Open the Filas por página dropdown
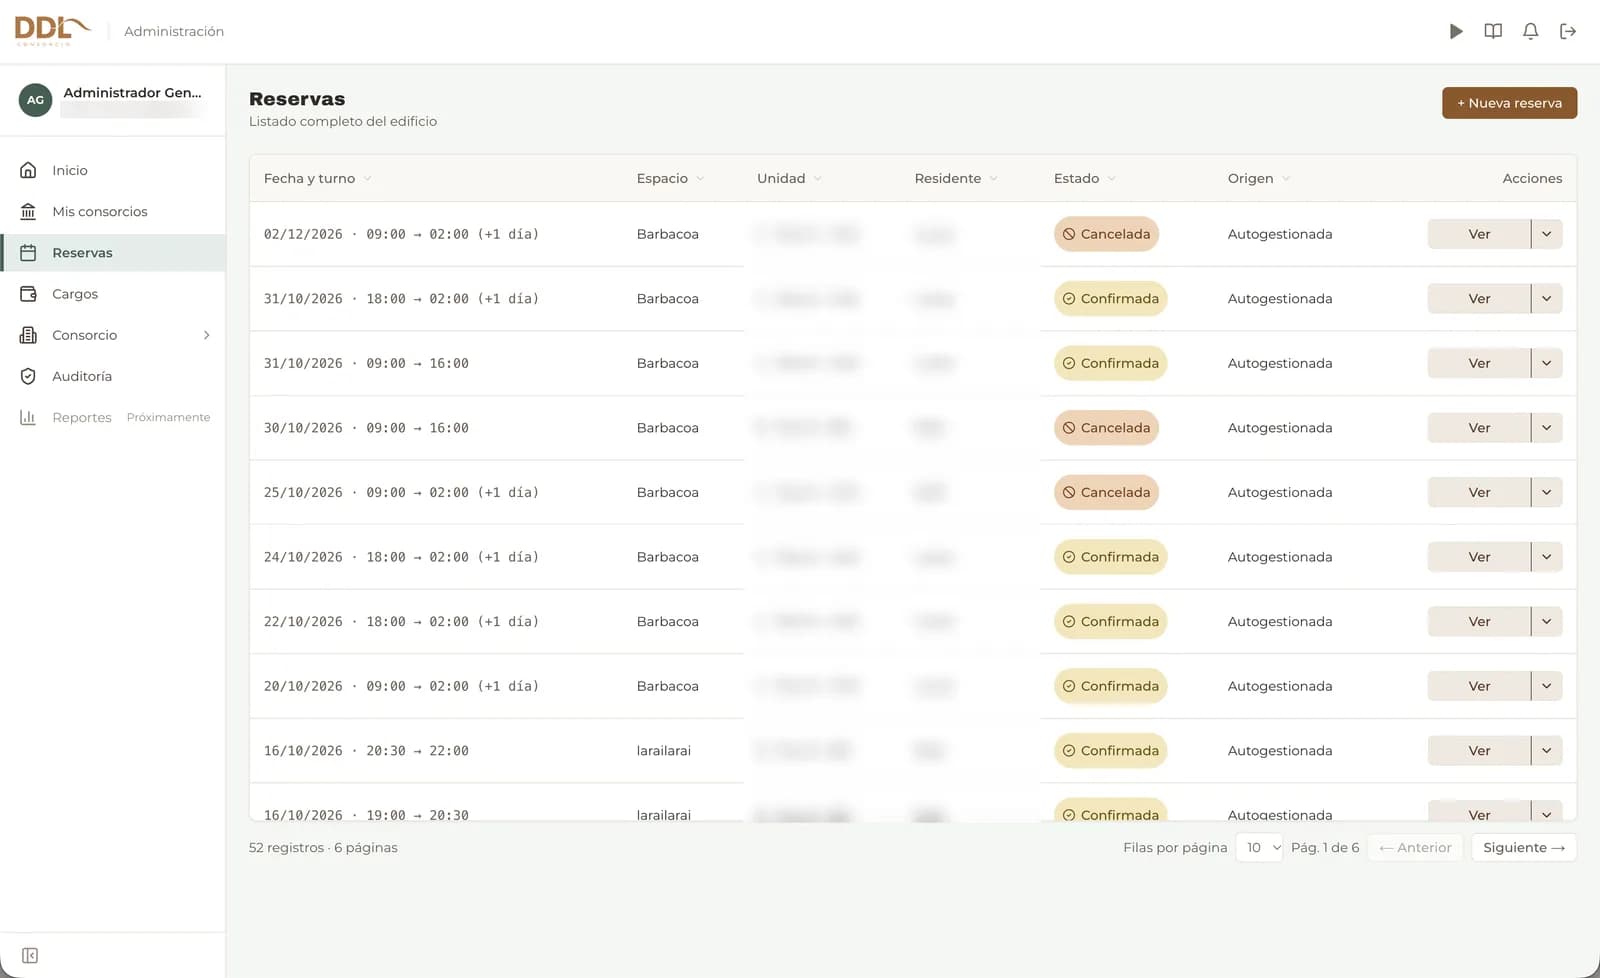The width and height of the screenshot is (1600, 978). click(x=1259, y=848)
